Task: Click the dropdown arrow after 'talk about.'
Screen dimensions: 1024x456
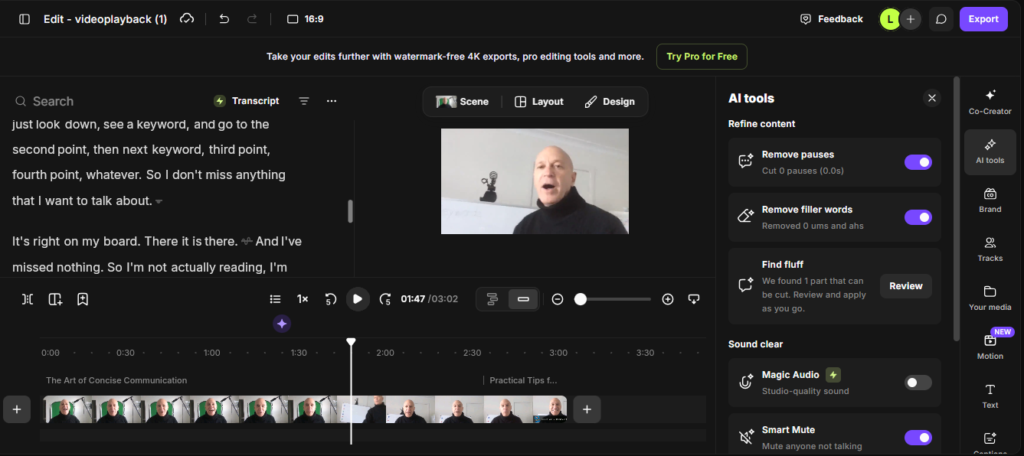Action: click(159, 202)
